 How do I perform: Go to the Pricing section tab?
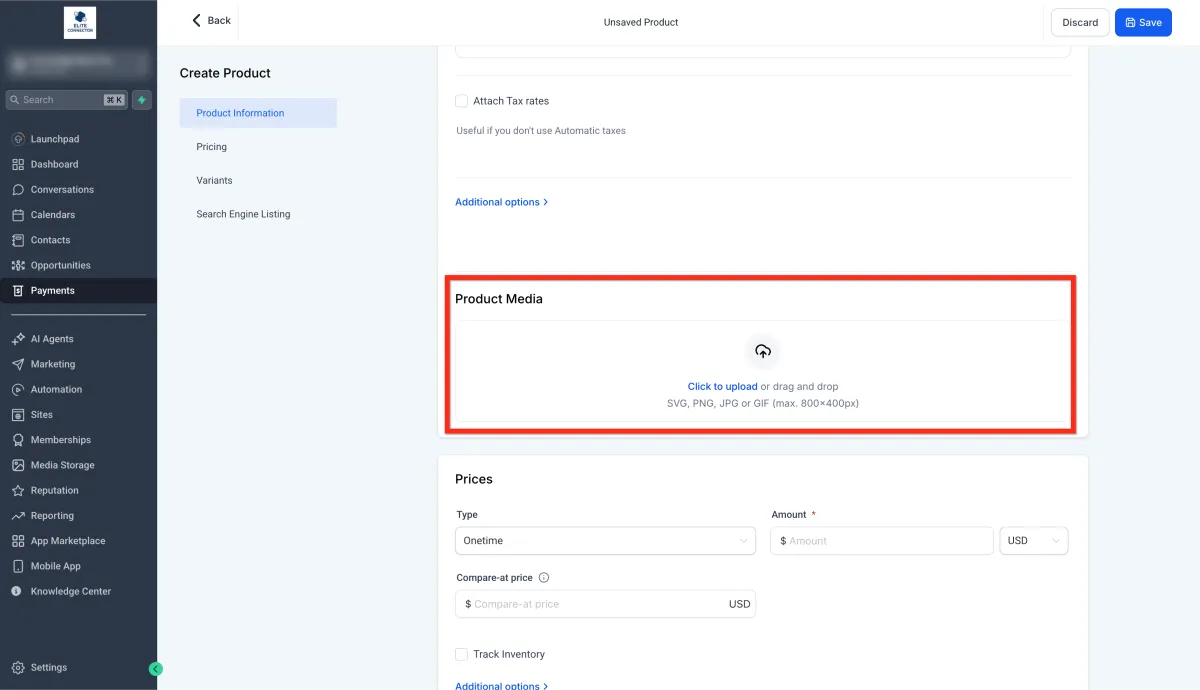coord(212,147)
